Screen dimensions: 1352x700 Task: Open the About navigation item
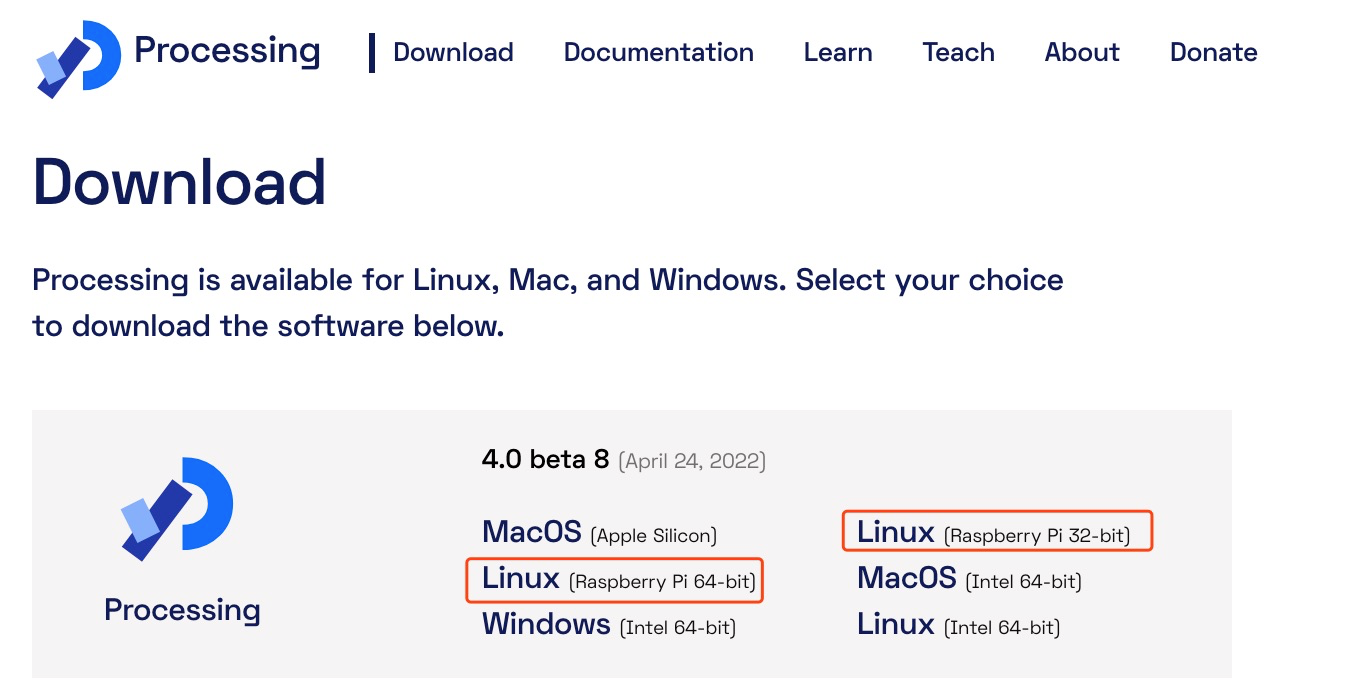(1082, 52)
